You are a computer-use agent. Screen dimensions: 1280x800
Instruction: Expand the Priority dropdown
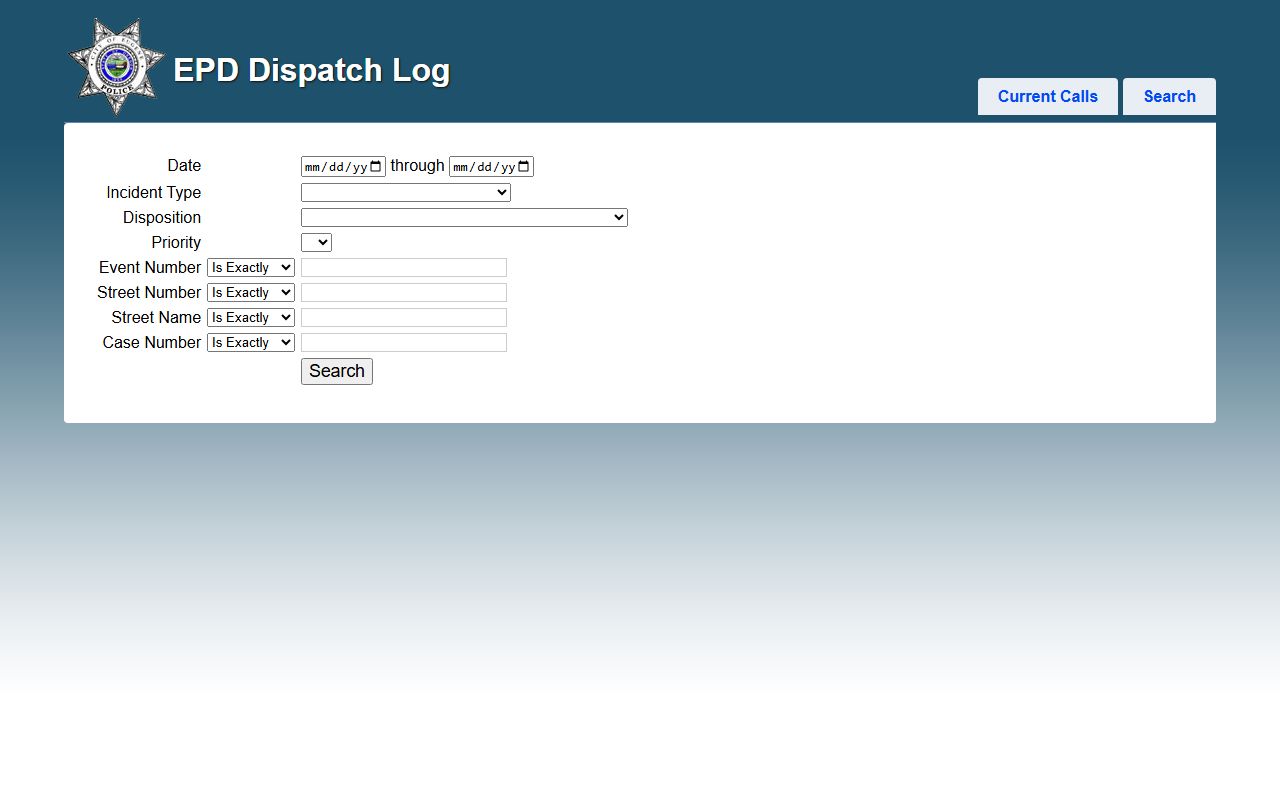tap(316, 242)
